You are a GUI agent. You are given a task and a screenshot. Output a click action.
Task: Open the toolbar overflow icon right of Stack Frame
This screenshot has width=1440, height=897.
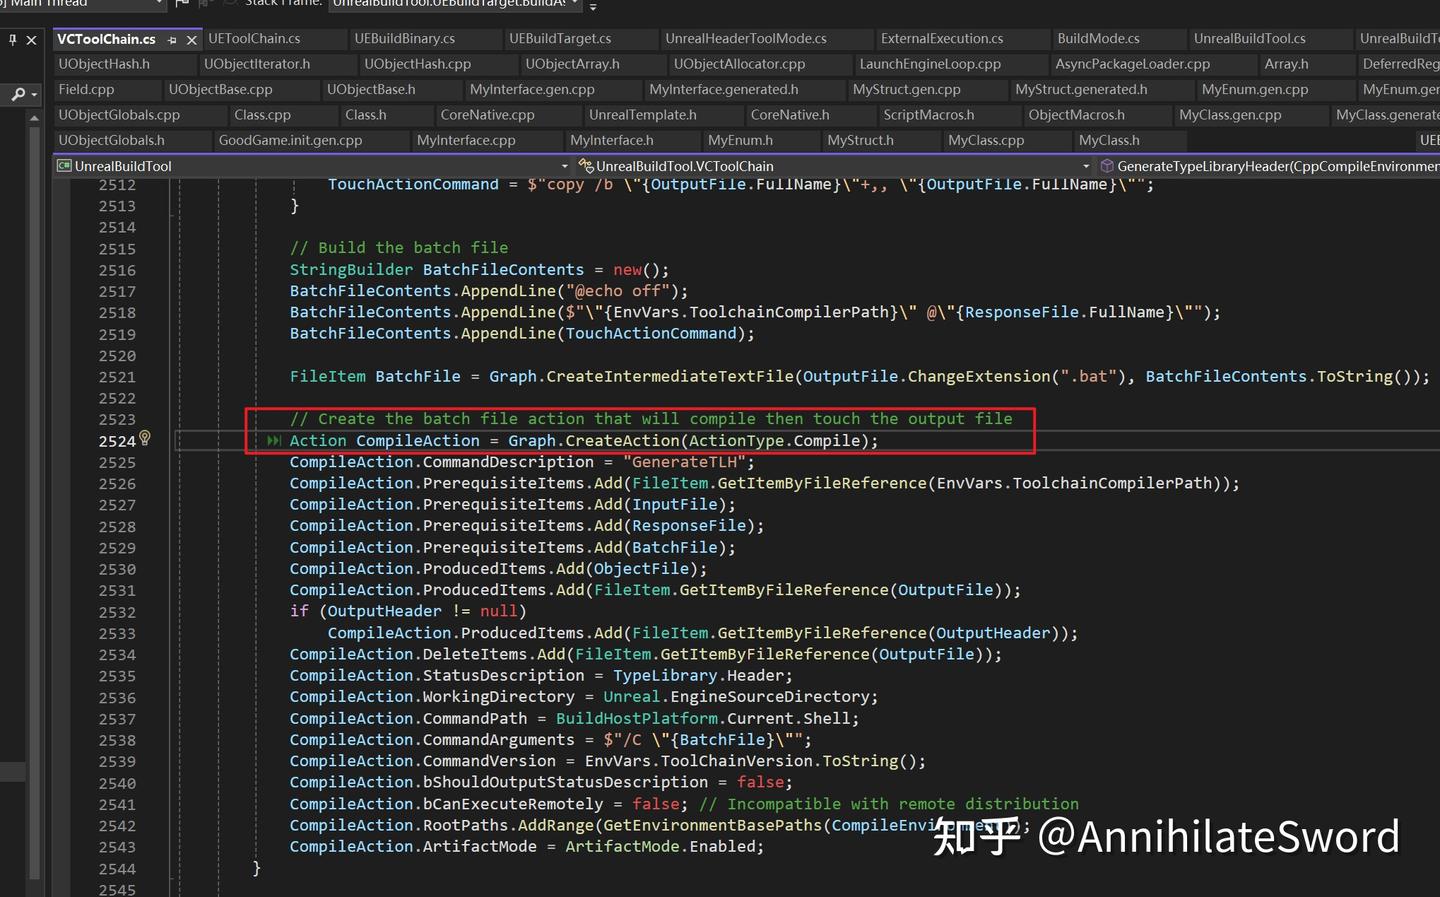click(592, 6)
